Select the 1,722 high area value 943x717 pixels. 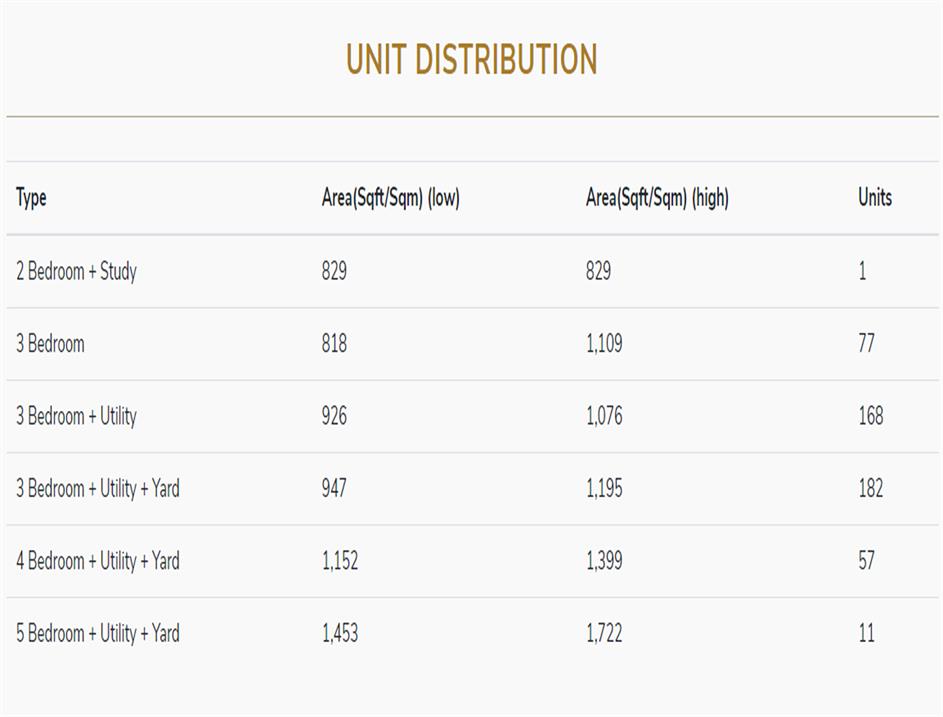click(x=604, y=633)
